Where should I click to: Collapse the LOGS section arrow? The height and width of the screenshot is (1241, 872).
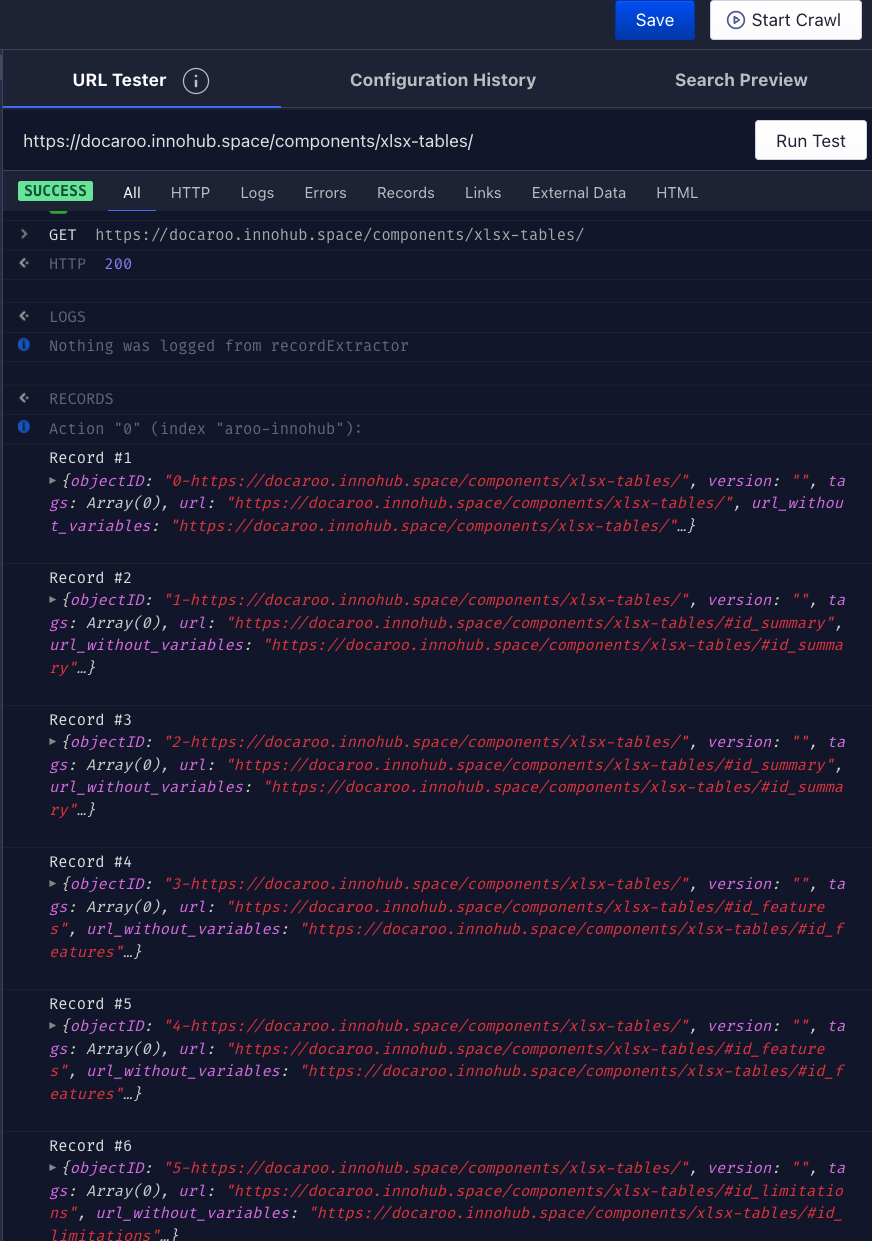coord(24,316)
